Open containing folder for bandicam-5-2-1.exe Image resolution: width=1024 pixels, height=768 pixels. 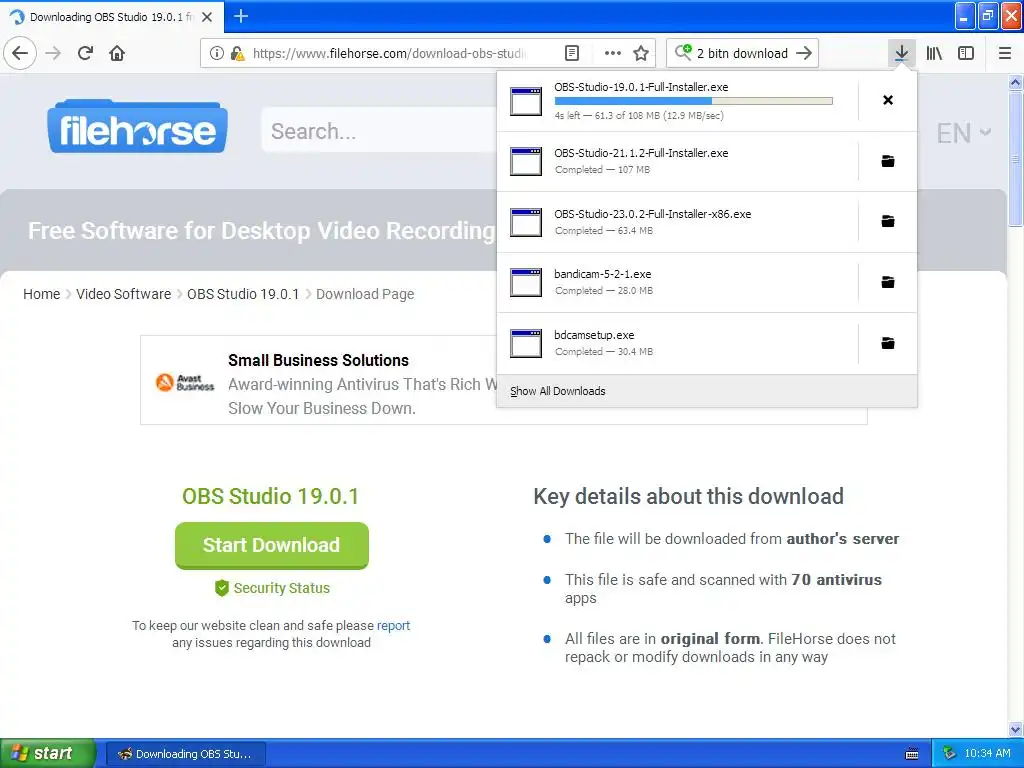[888, 282]
